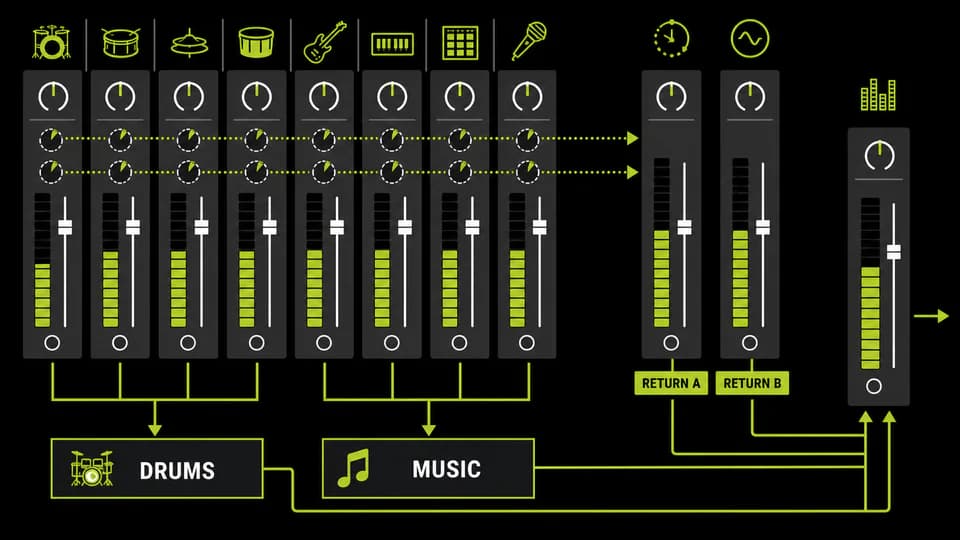
Task: Click the tom channel pan knob
Action: coord(257,96)
